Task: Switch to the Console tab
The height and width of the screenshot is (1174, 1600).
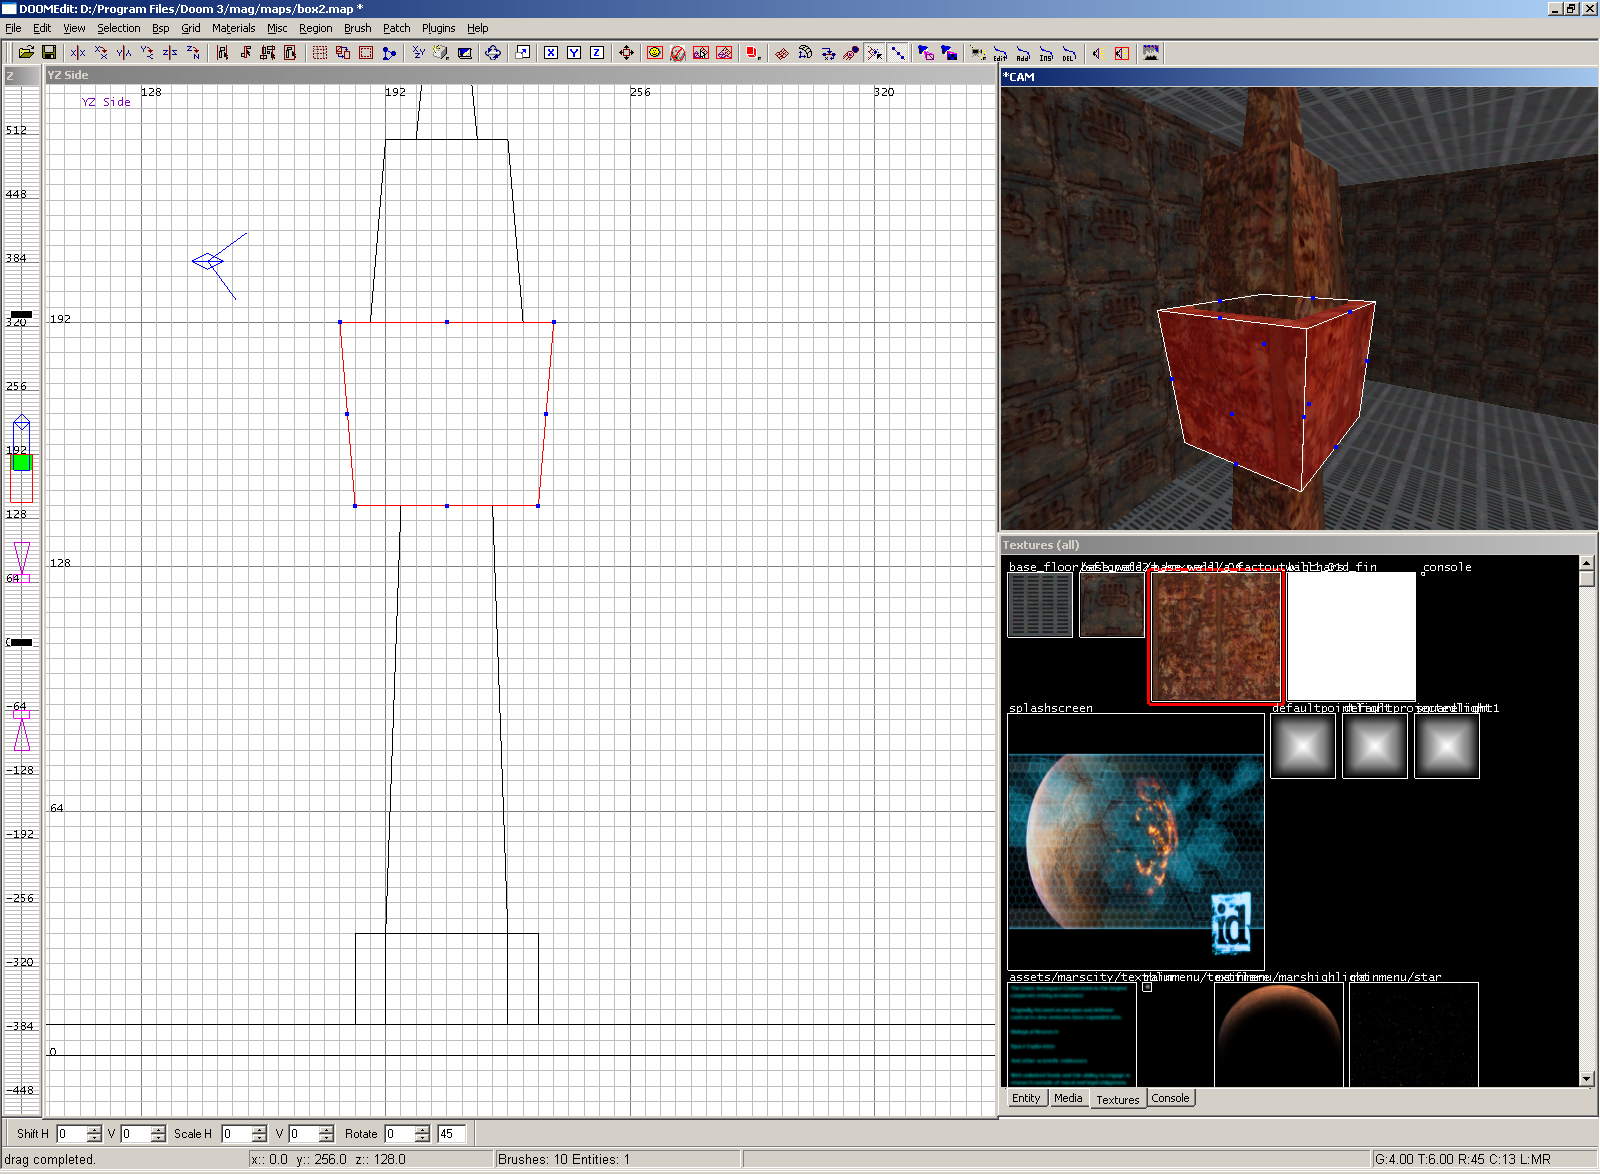Action: click(x=1170, y=1098)
